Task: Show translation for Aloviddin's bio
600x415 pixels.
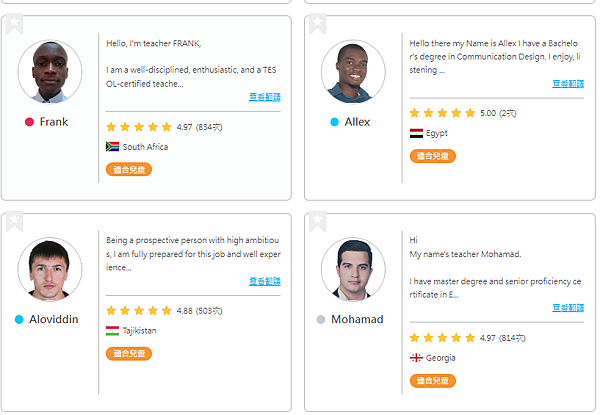Action: coord(264,282)
